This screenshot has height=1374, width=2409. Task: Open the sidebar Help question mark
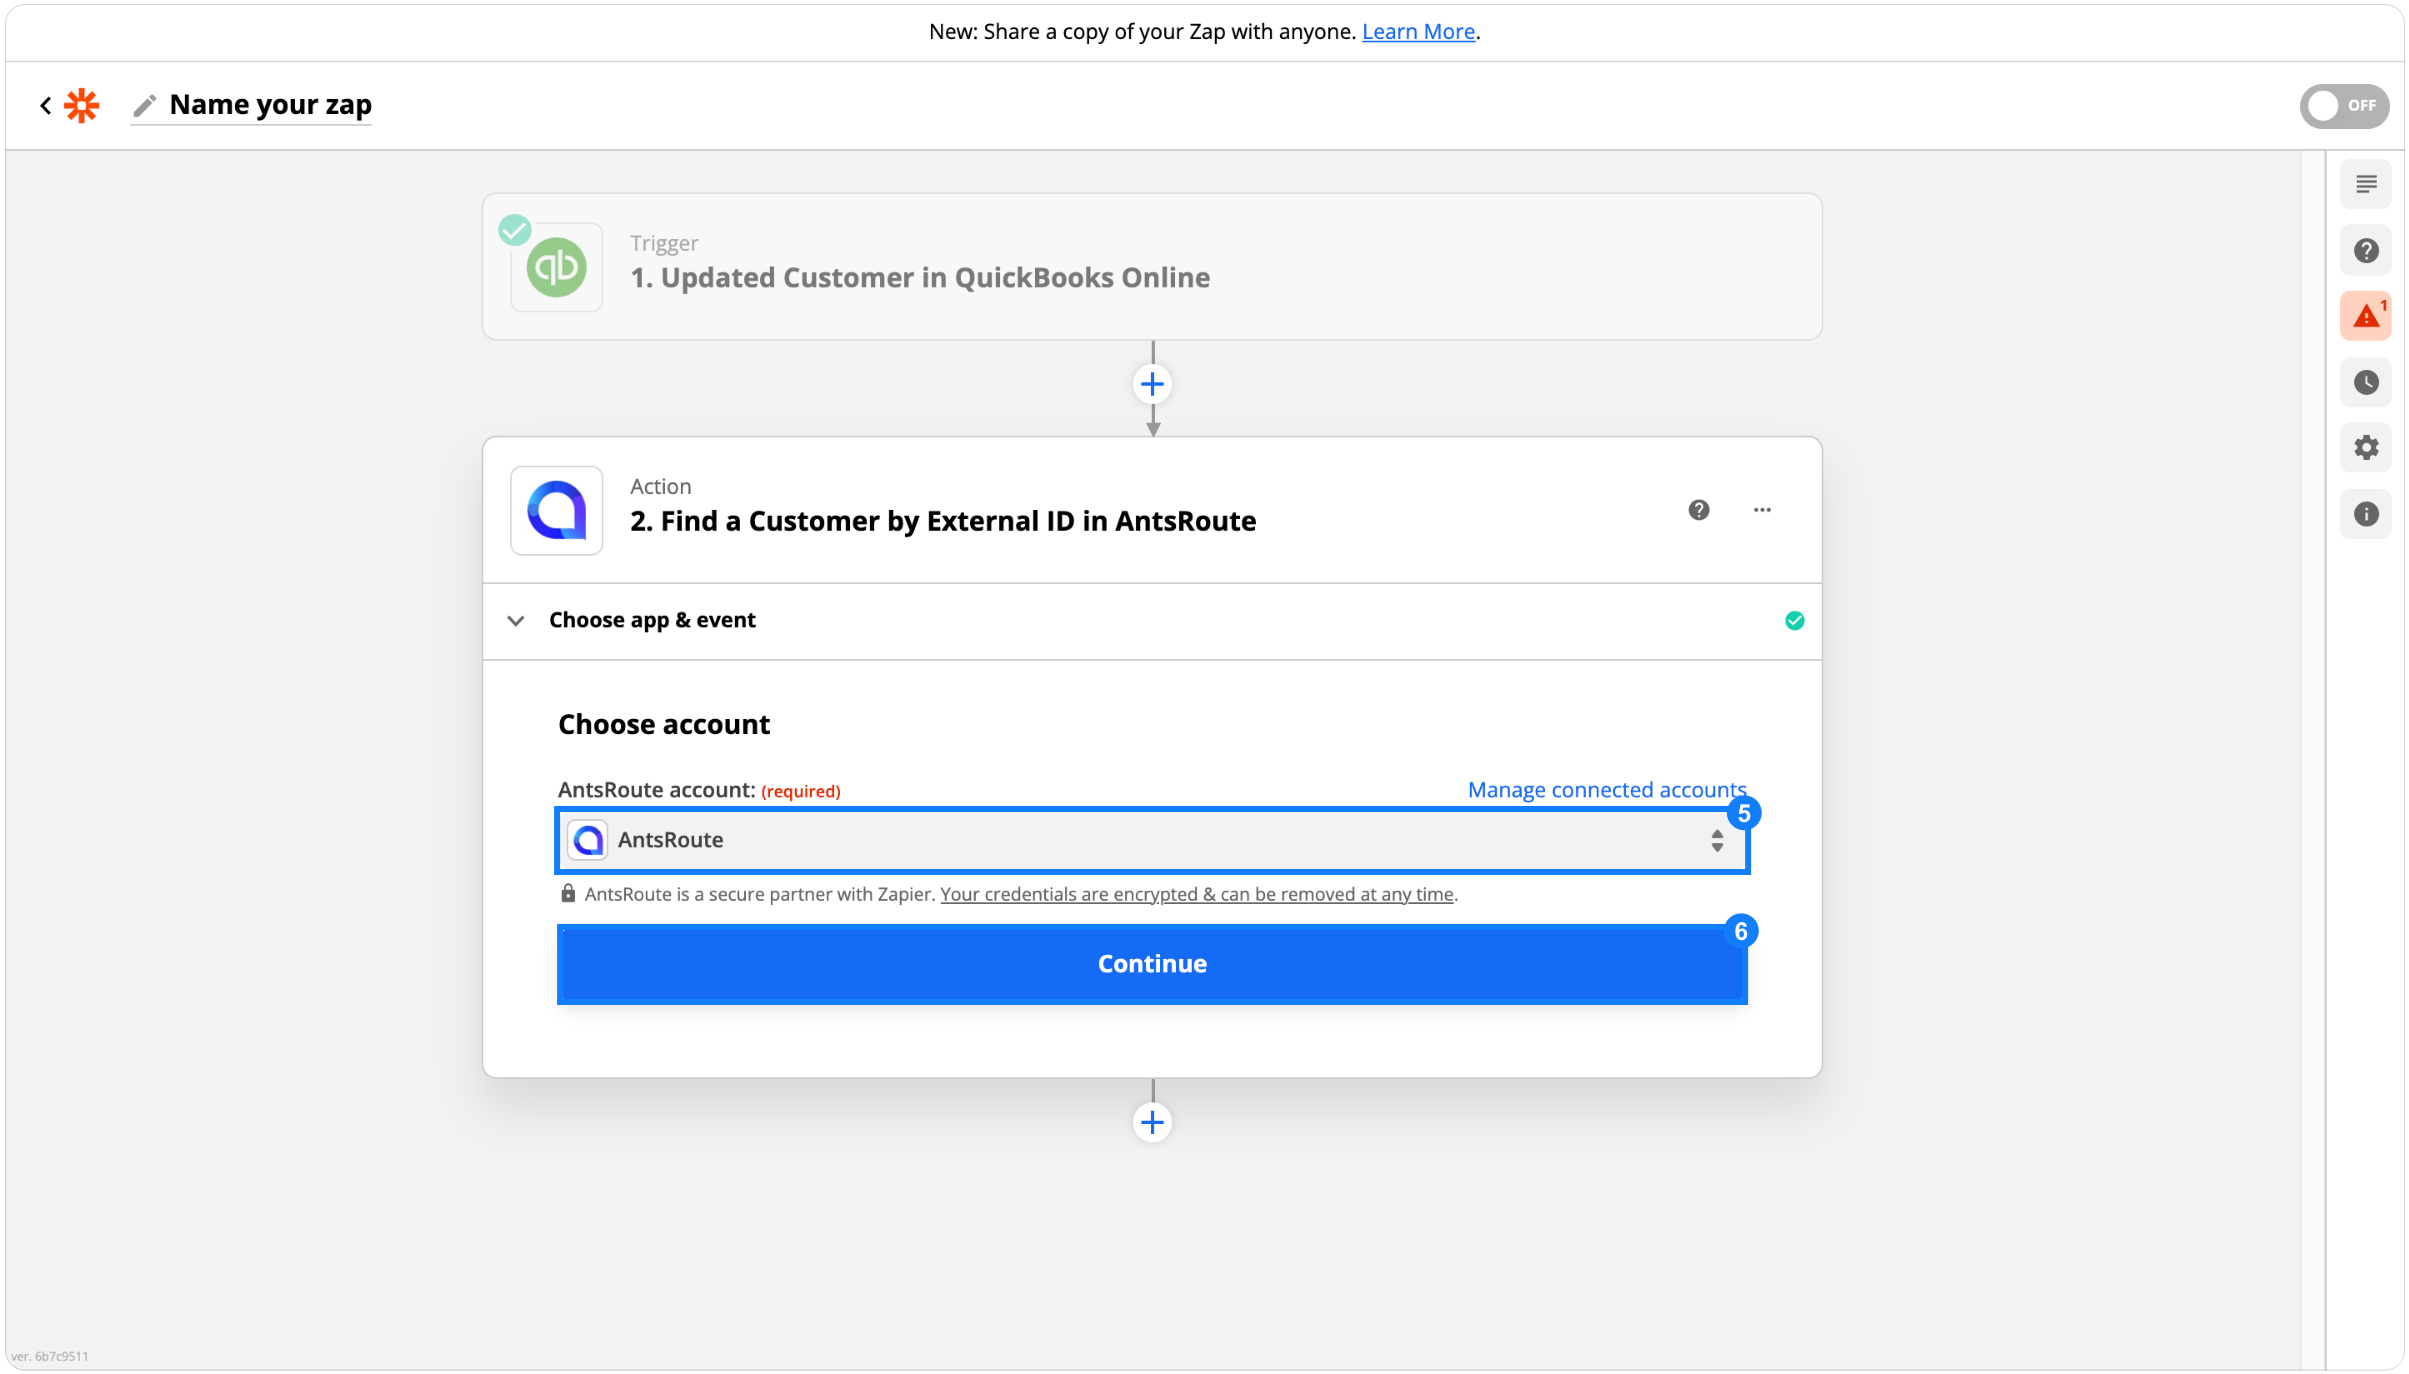2366,250
